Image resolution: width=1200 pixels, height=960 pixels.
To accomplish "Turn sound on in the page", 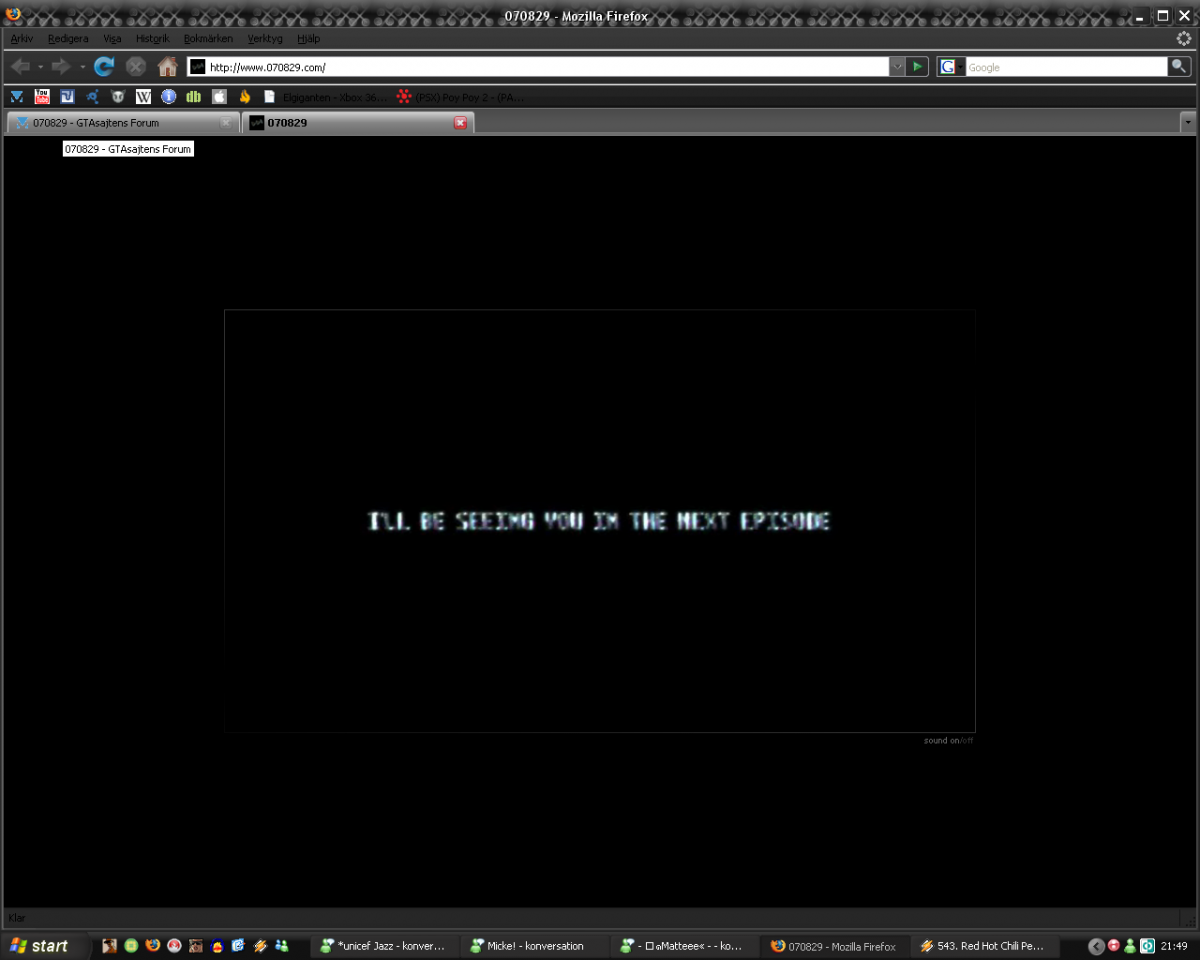I will (x=942, y=741).
